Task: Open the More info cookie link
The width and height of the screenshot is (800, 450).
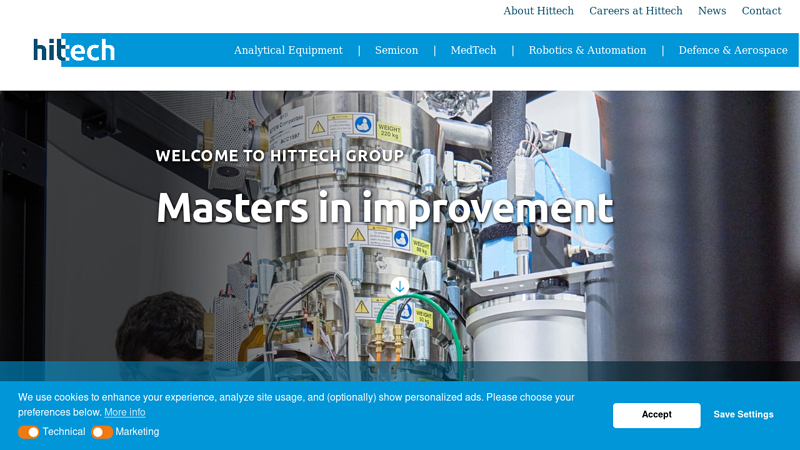Action: (x=125, y=412)
